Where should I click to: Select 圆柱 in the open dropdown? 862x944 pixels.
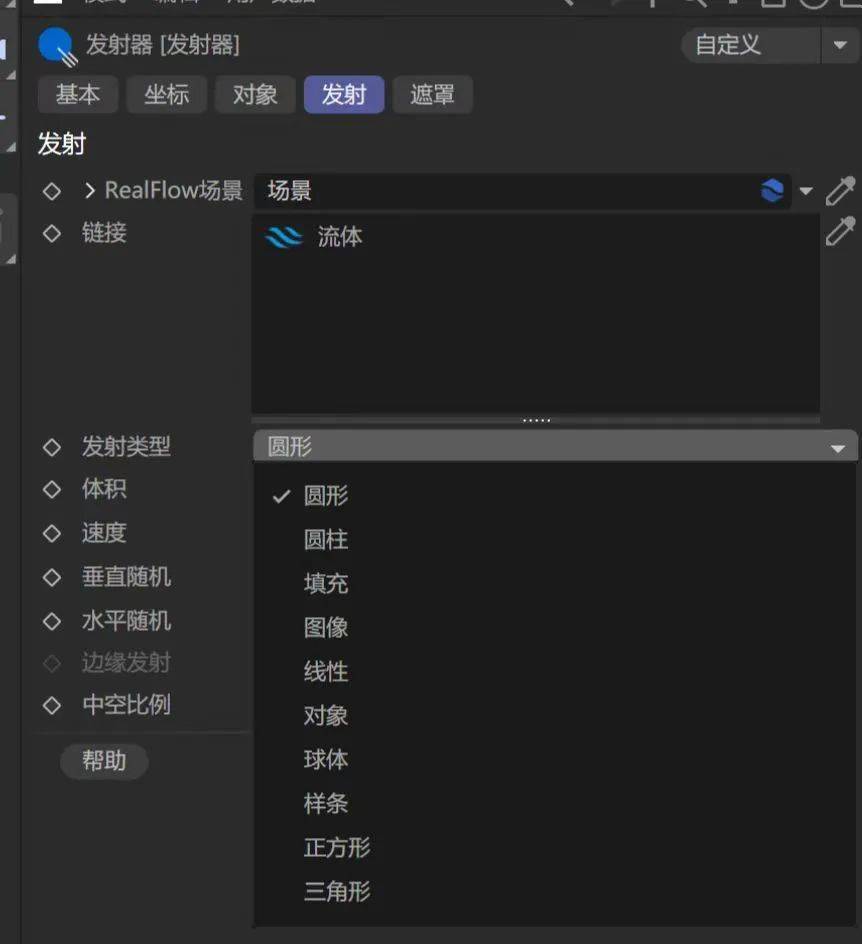(325, 539)
